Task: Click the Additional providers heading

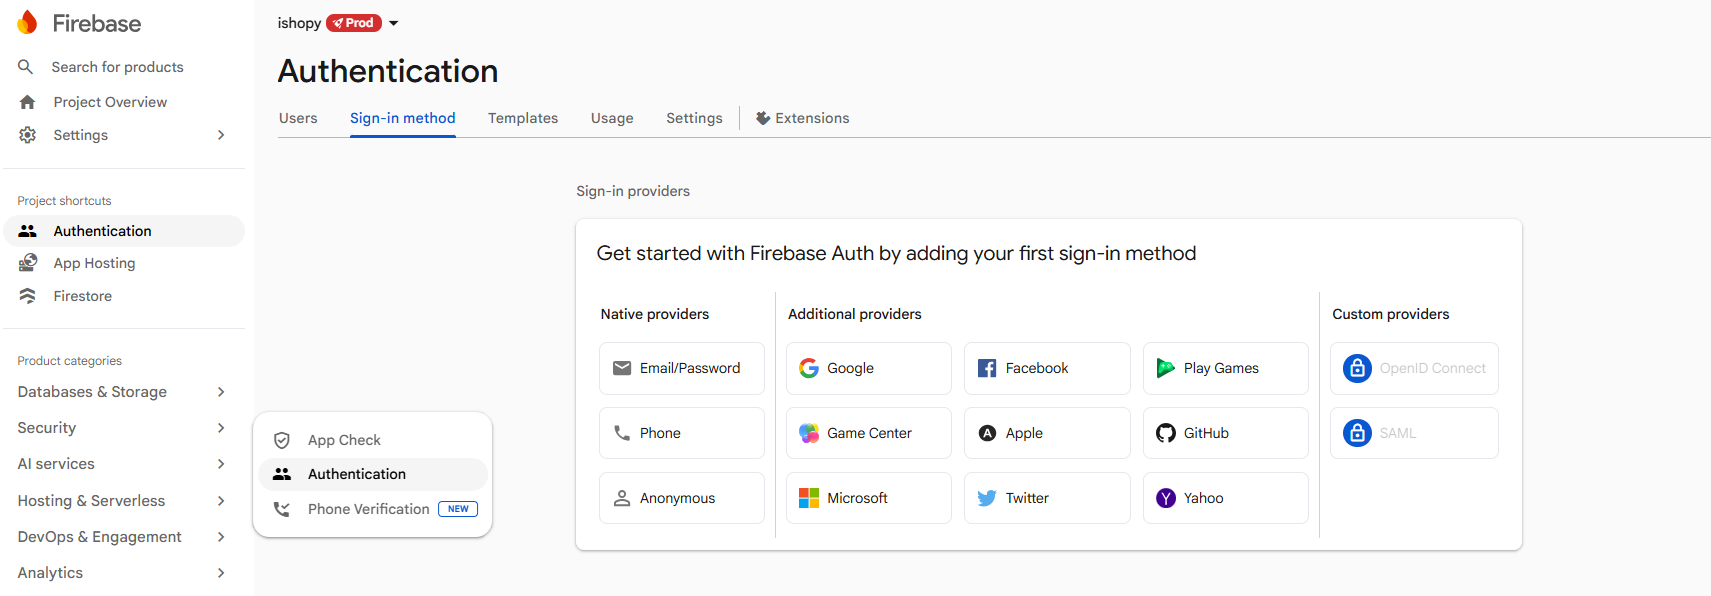Action: click(855, 314)
